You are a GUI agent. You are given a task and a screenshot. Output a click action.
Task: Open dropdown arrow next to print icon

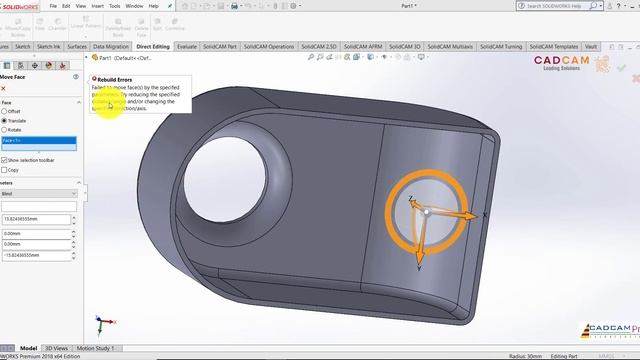pos(241,6)
